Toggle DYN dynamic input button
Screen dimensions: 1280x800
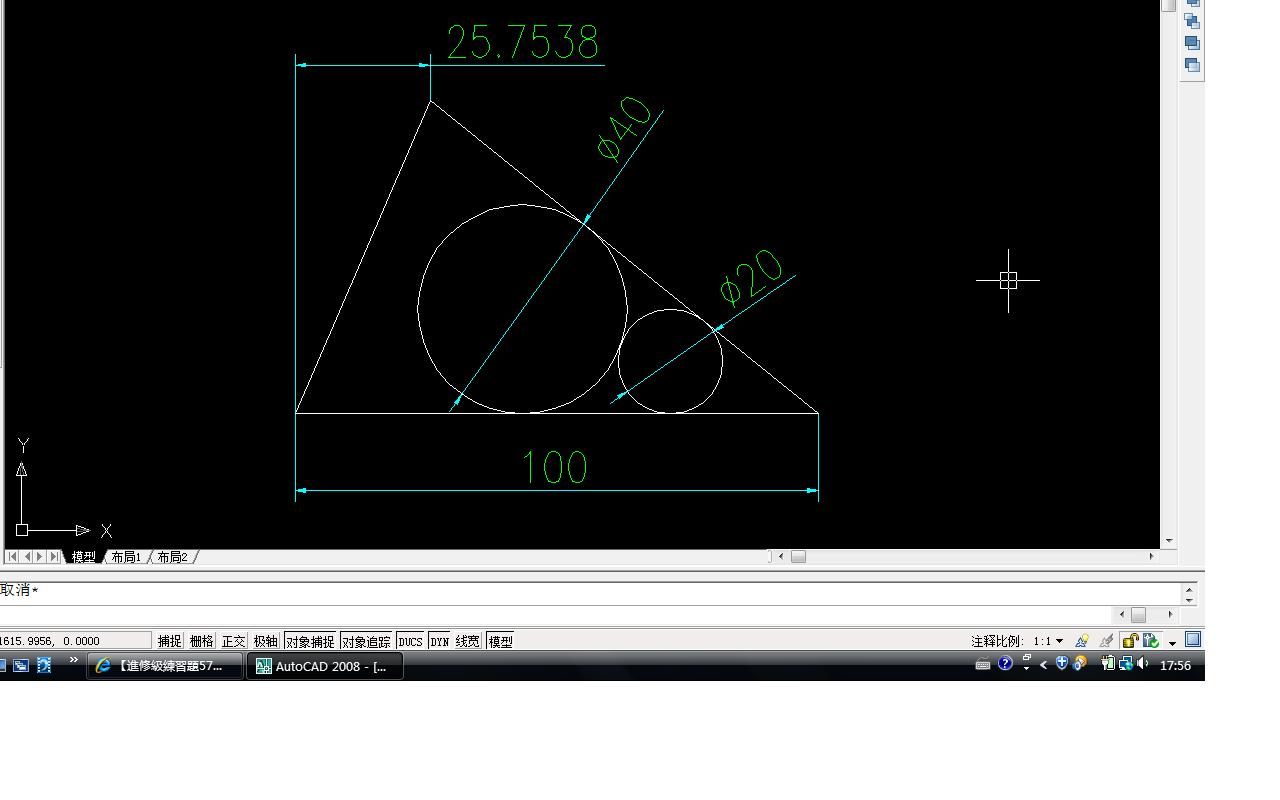coord(440,641)
